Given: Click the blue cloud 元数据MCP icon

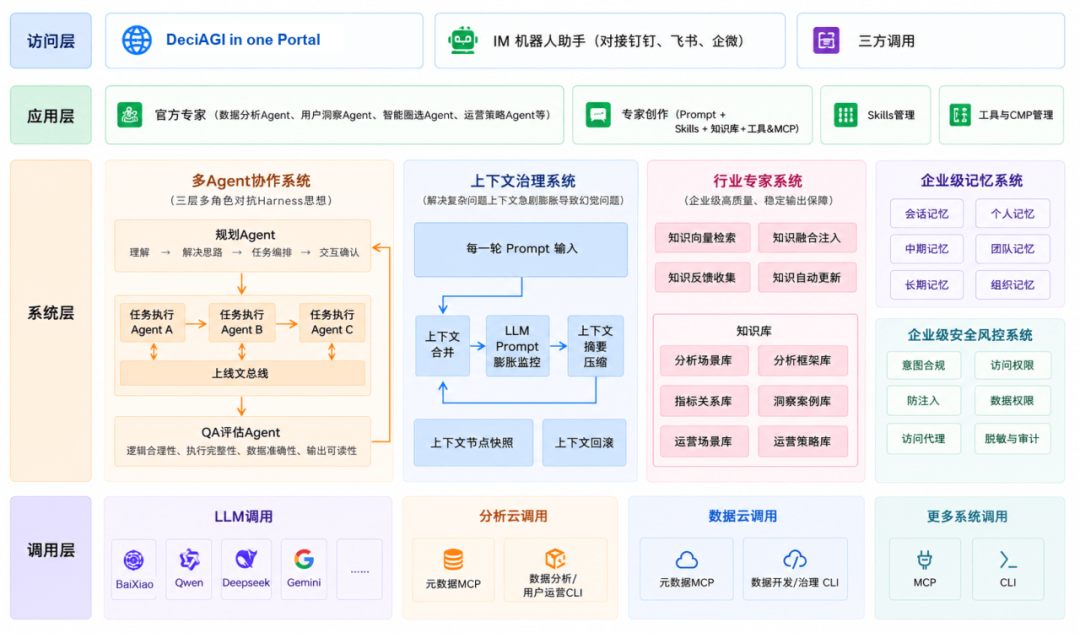Looking at the screenshot, I should pos(687,559).
